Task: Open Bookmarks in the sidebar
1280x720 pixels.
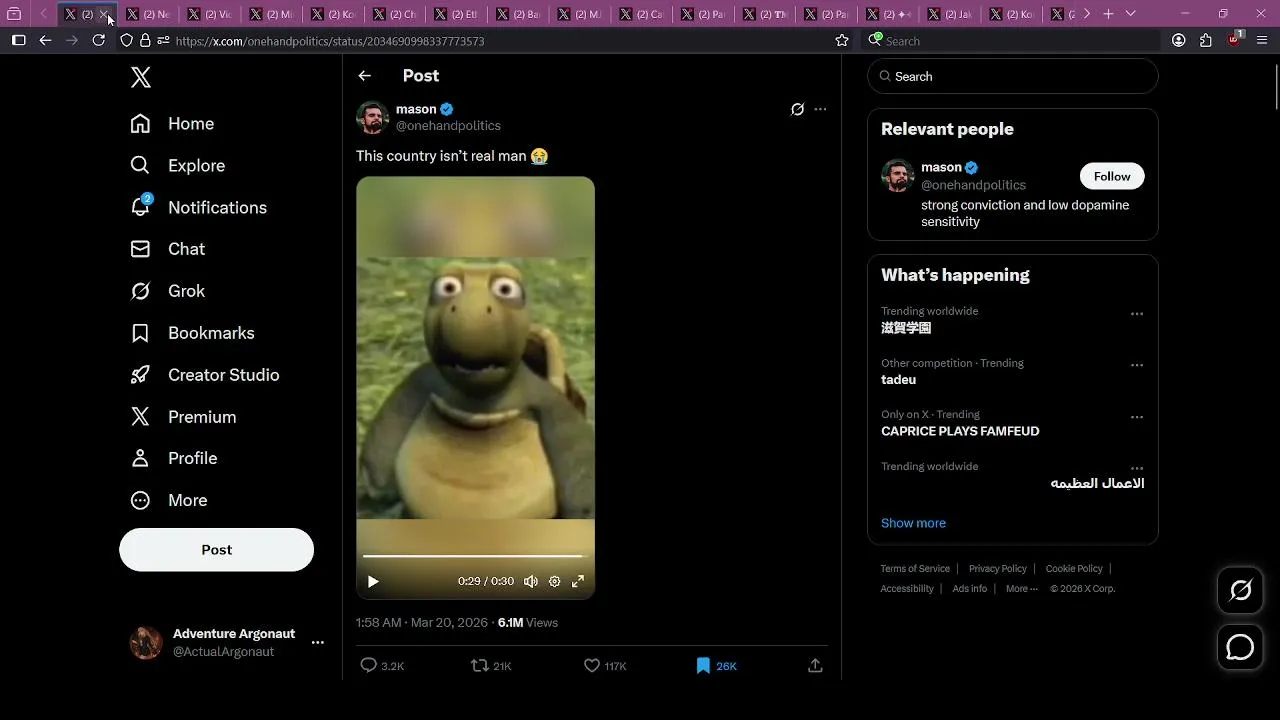Action: [x=192, y=333]
